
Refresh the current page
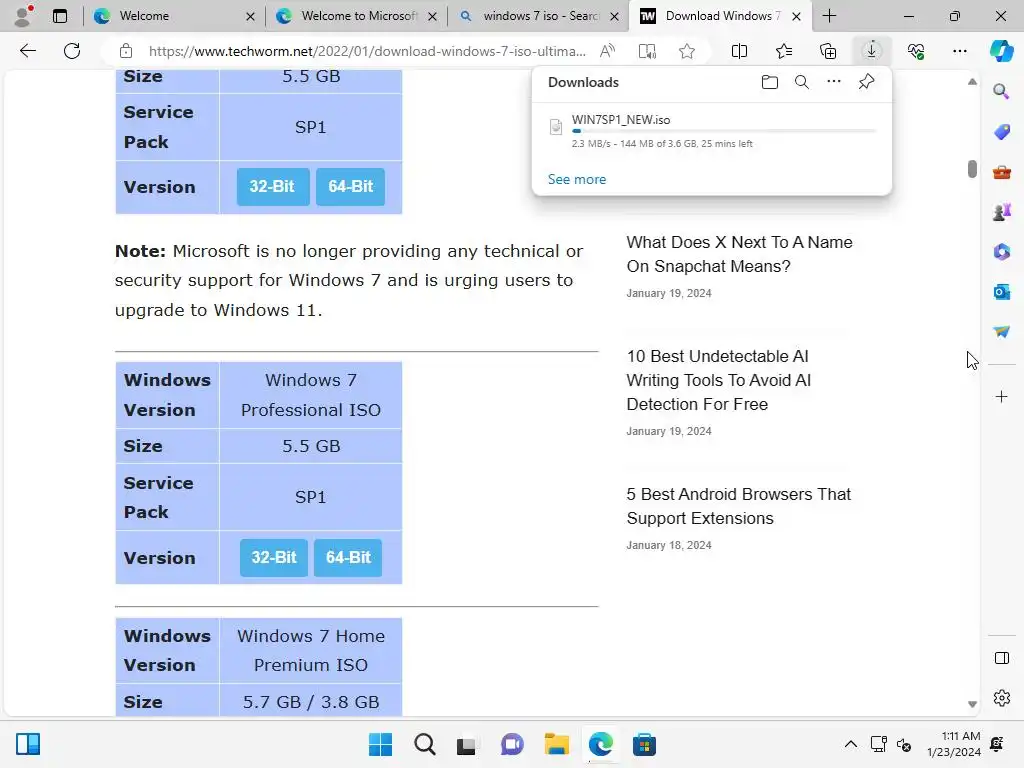[x=72, y=51]
